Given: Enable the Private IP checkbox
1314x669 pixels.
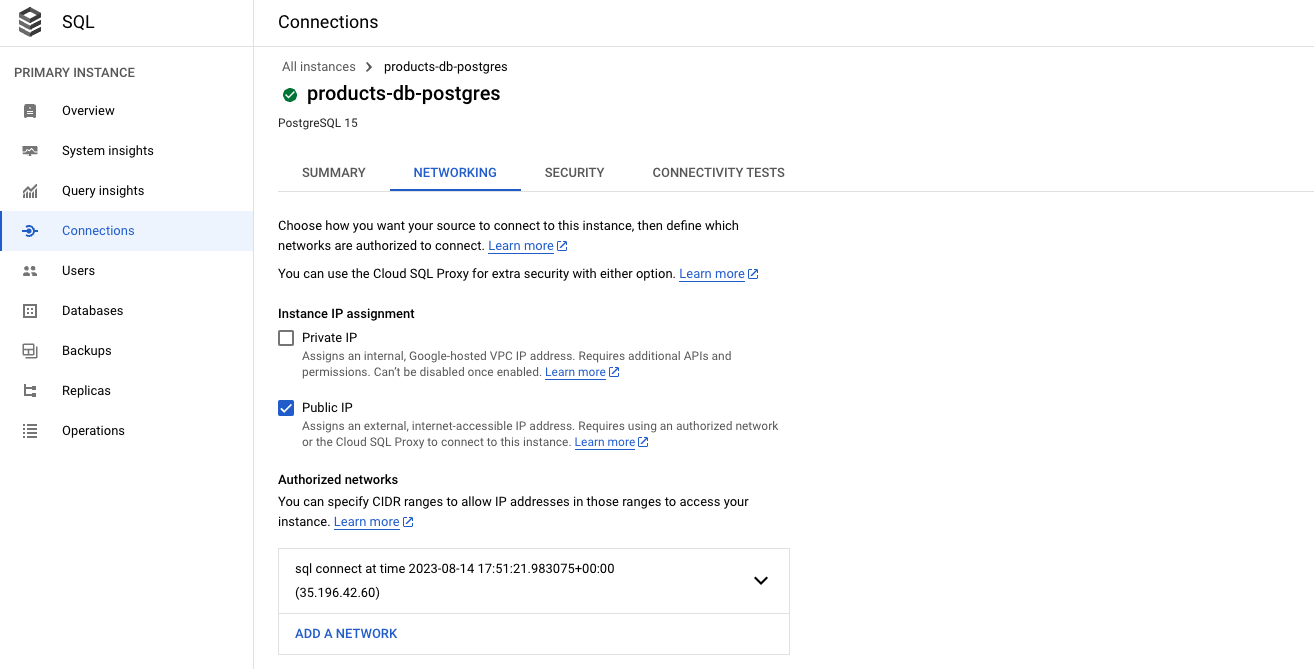Looking at the screenshot, I should click(x=286, y=338).
